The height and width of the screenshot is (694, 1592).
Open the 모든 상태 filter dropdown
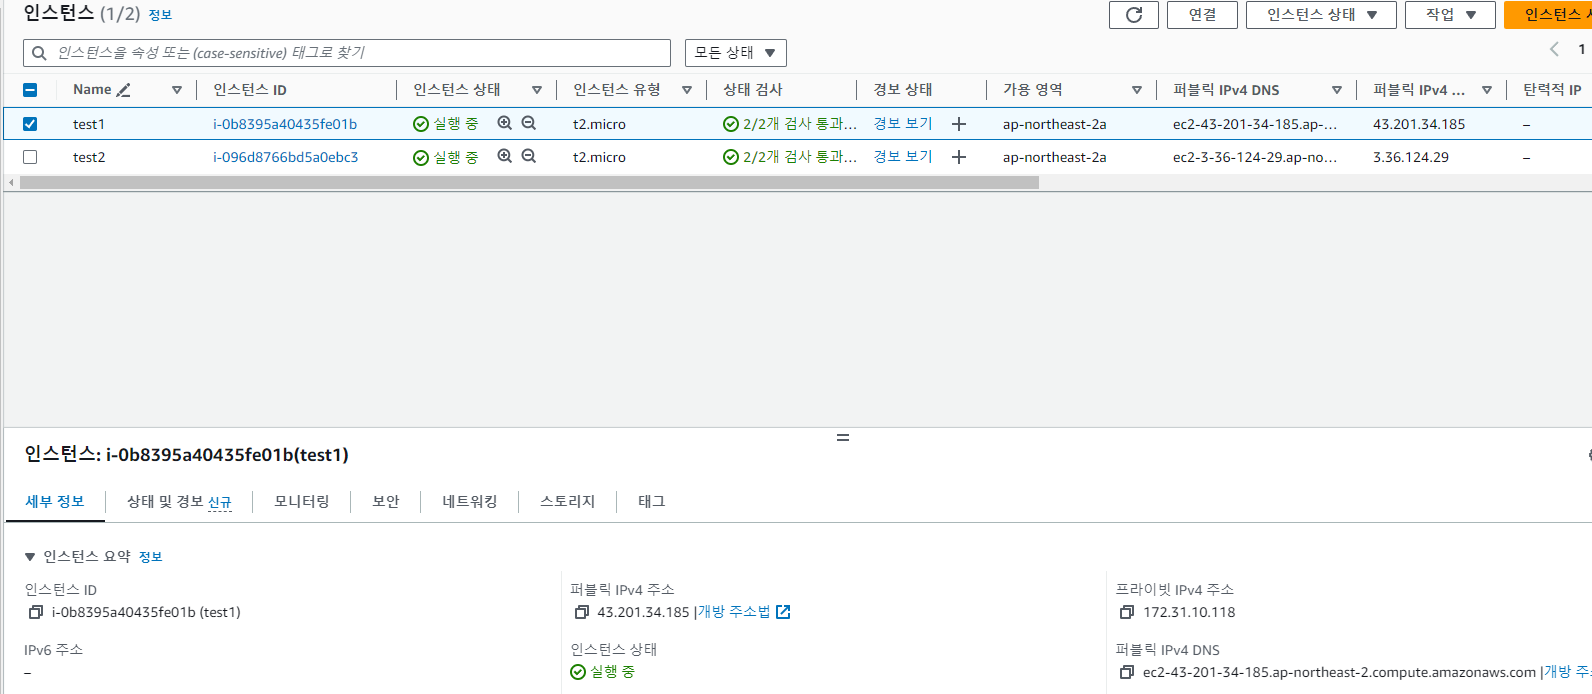tap(735, 53)
